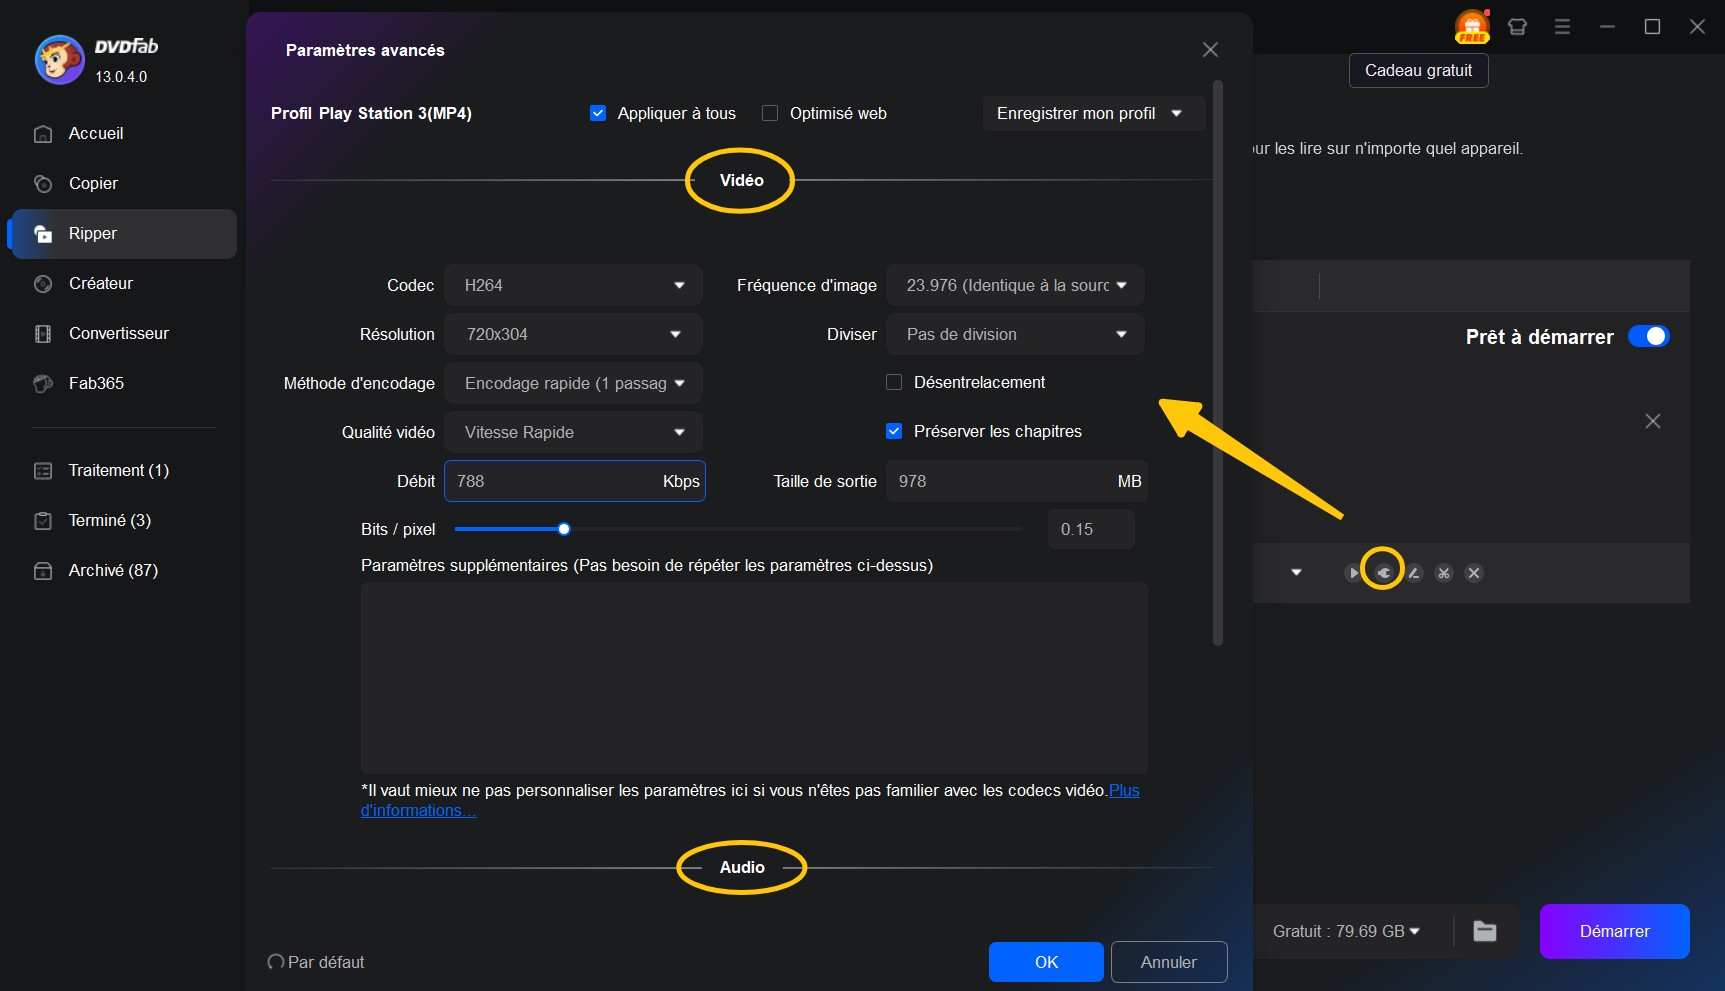
Task: Select Ripper in the sidebar
Action: (x=92, y=233)
